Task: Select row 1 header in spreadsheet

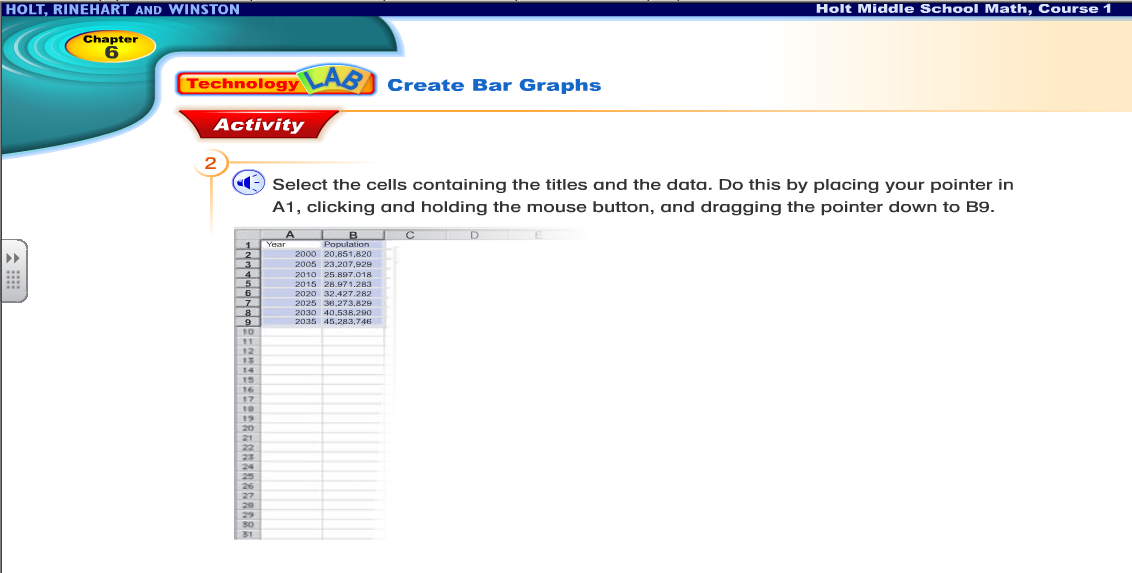Action: [x=246, y=244]
